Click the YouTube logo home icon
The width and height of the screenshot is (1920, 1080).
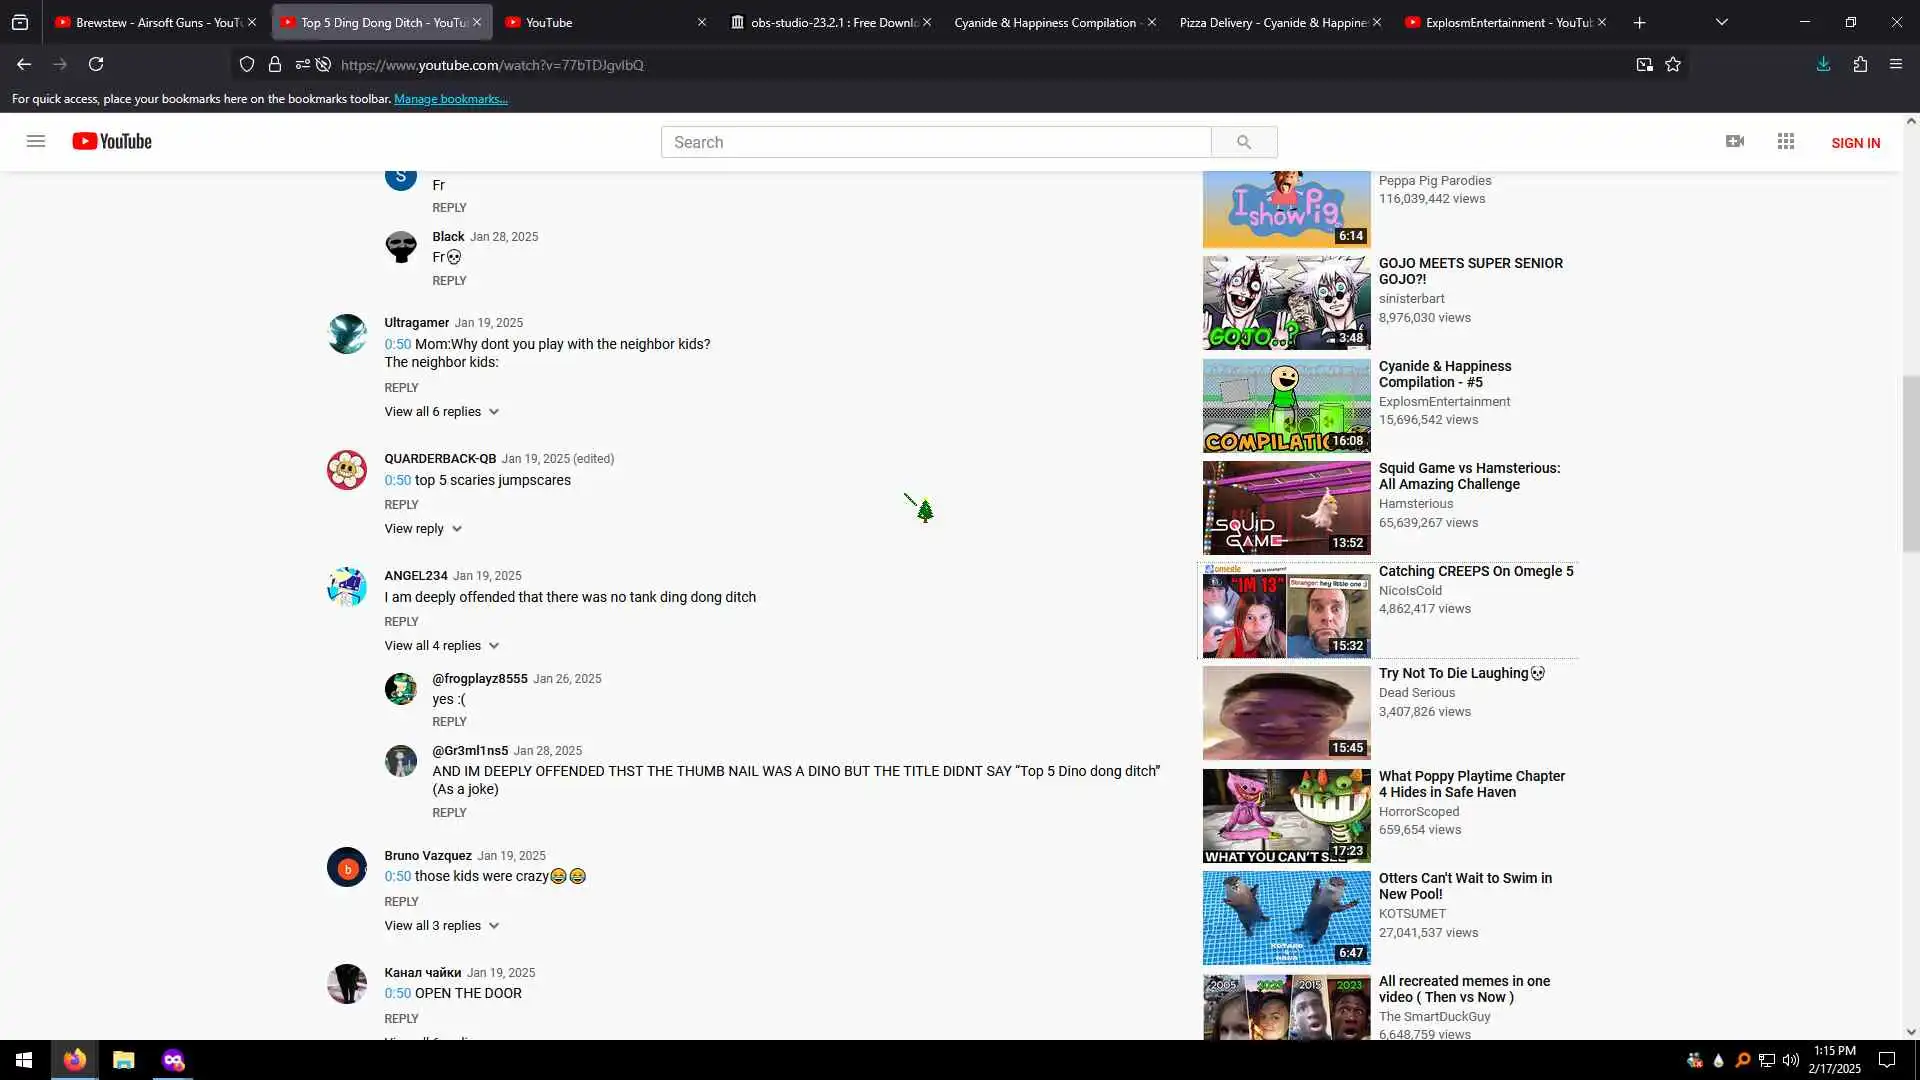pos(112,142)
